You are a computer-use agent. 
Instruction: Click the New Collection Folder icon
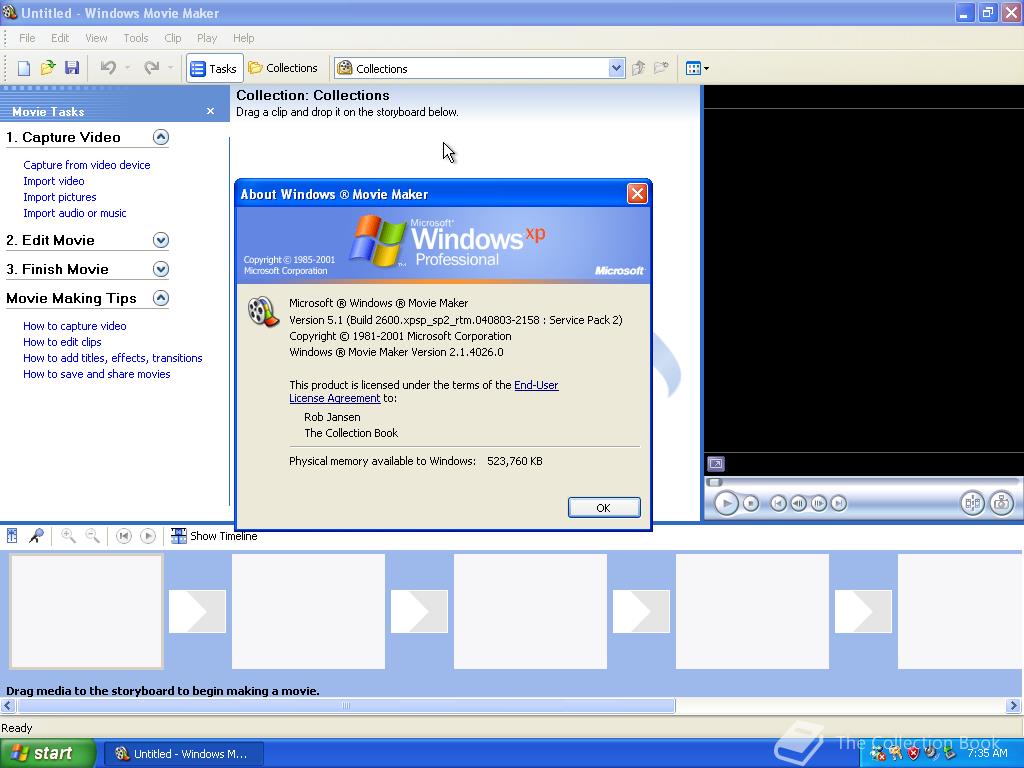click(x=662, y=68)
